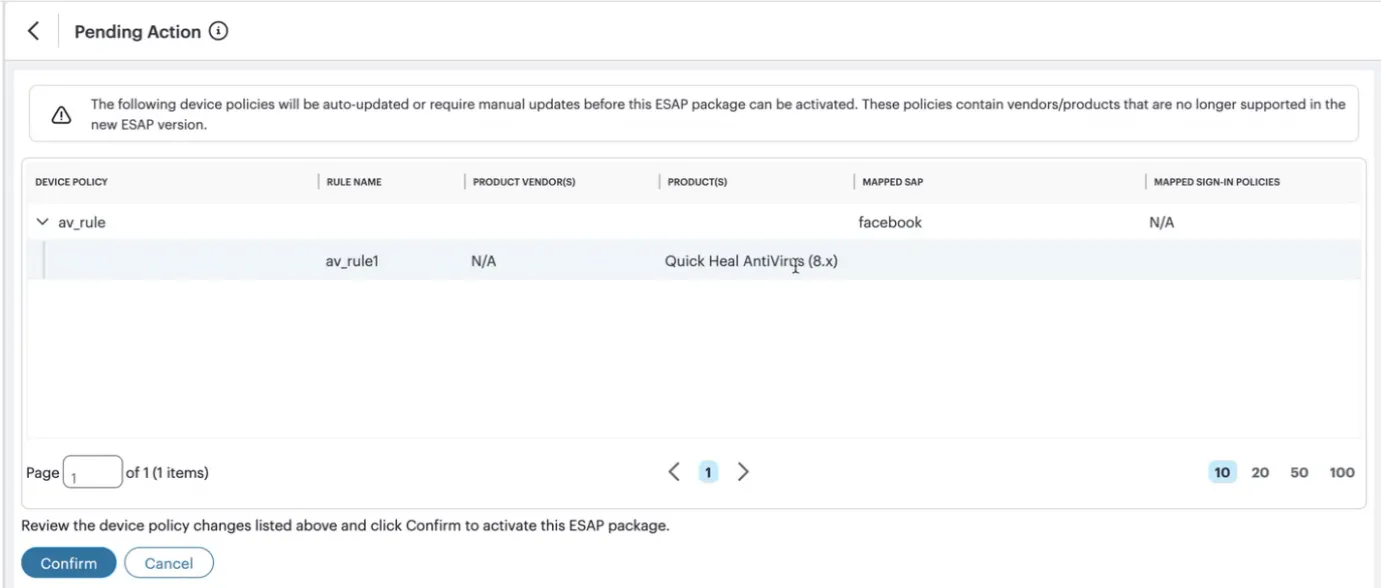Click the Mapped Sign-In Policies column header
This screenshot has height=588, width=1381.
click(1217, 182)
